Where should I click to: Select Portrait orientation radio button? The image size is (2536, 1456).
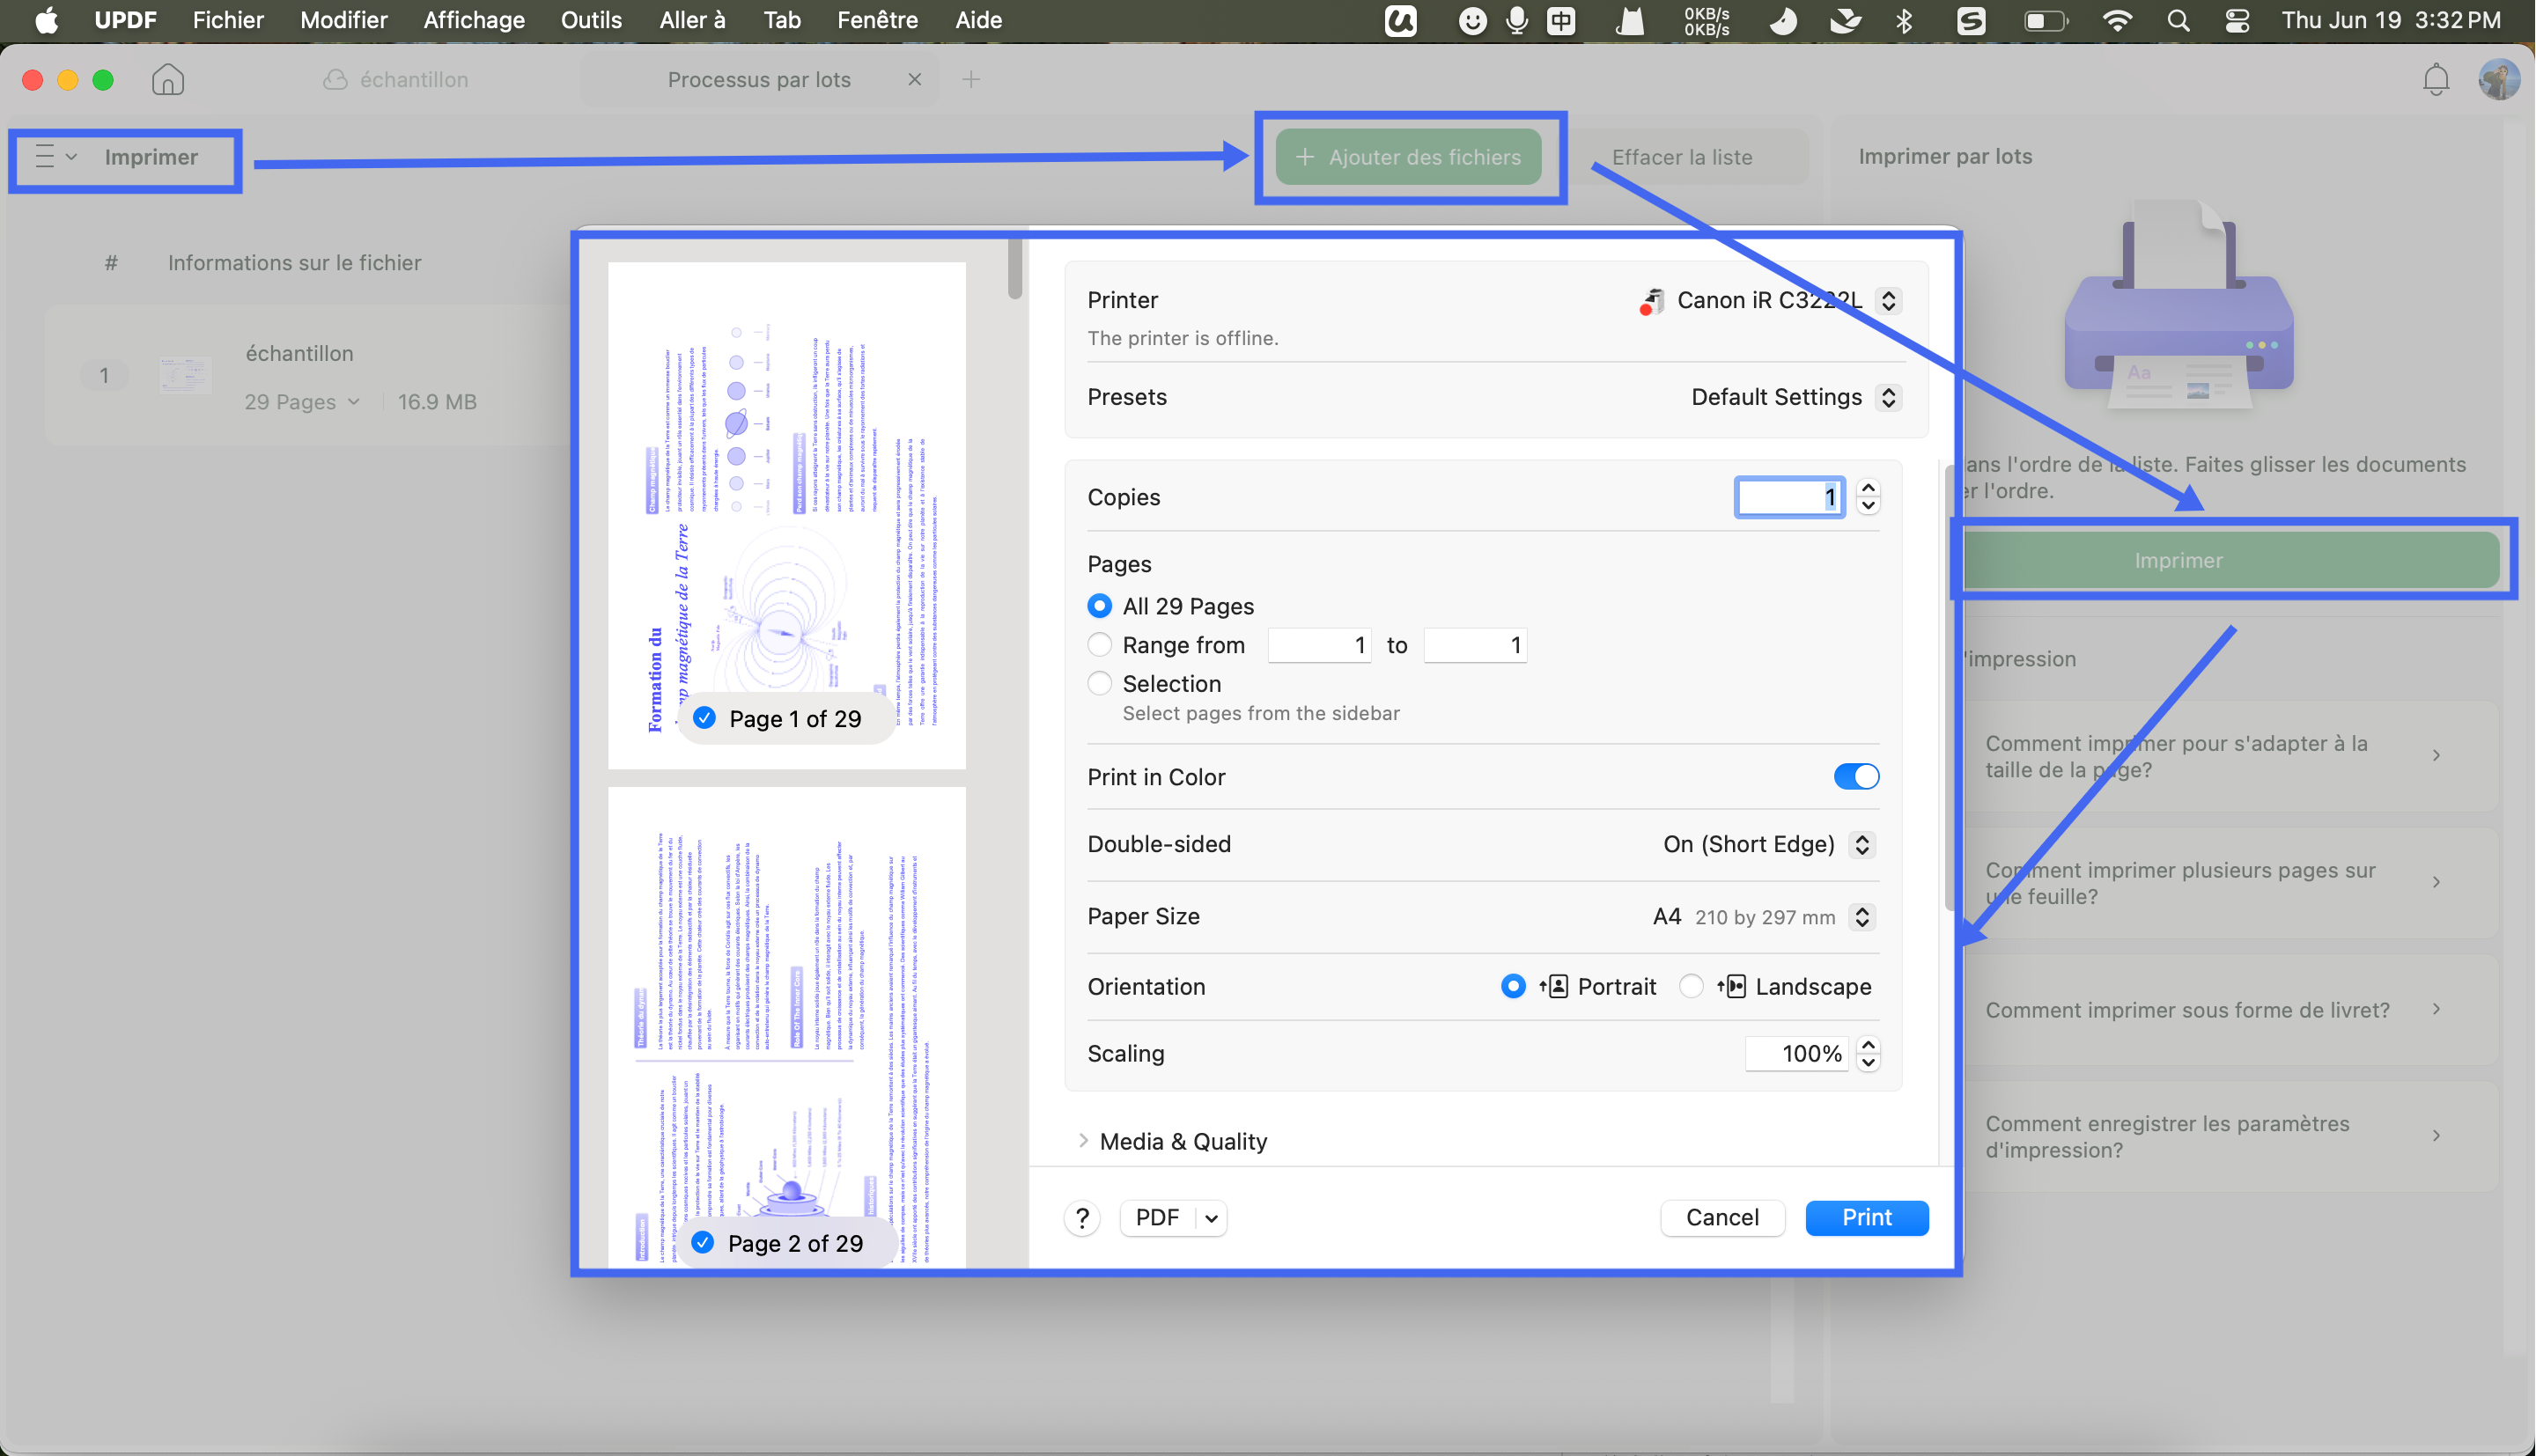(x=1513, y=986)
